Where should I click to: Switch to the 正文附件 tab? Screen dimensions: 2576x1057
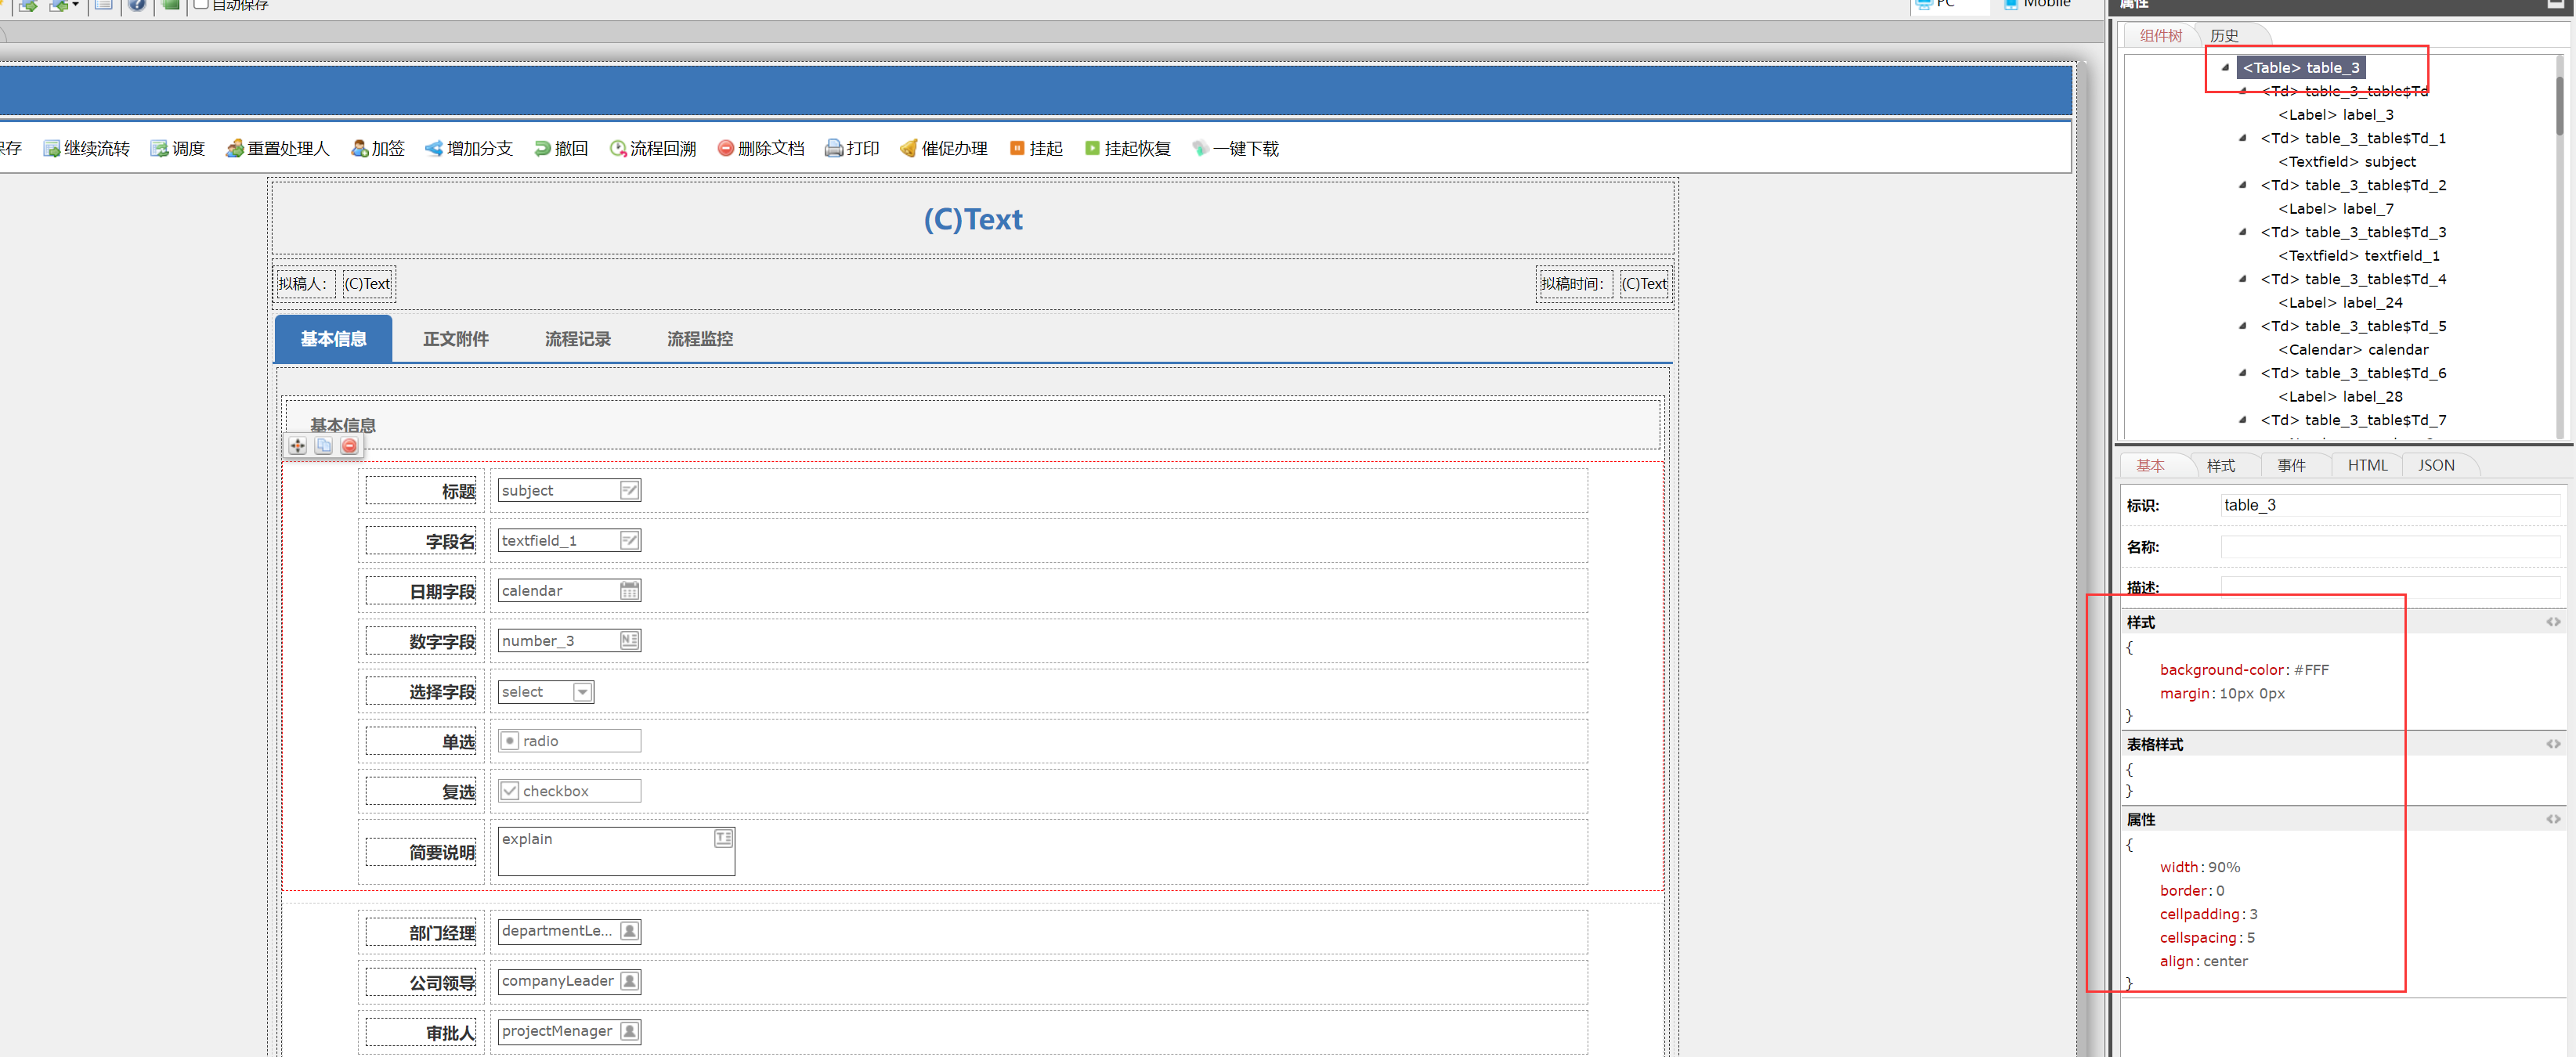[455, 339]
